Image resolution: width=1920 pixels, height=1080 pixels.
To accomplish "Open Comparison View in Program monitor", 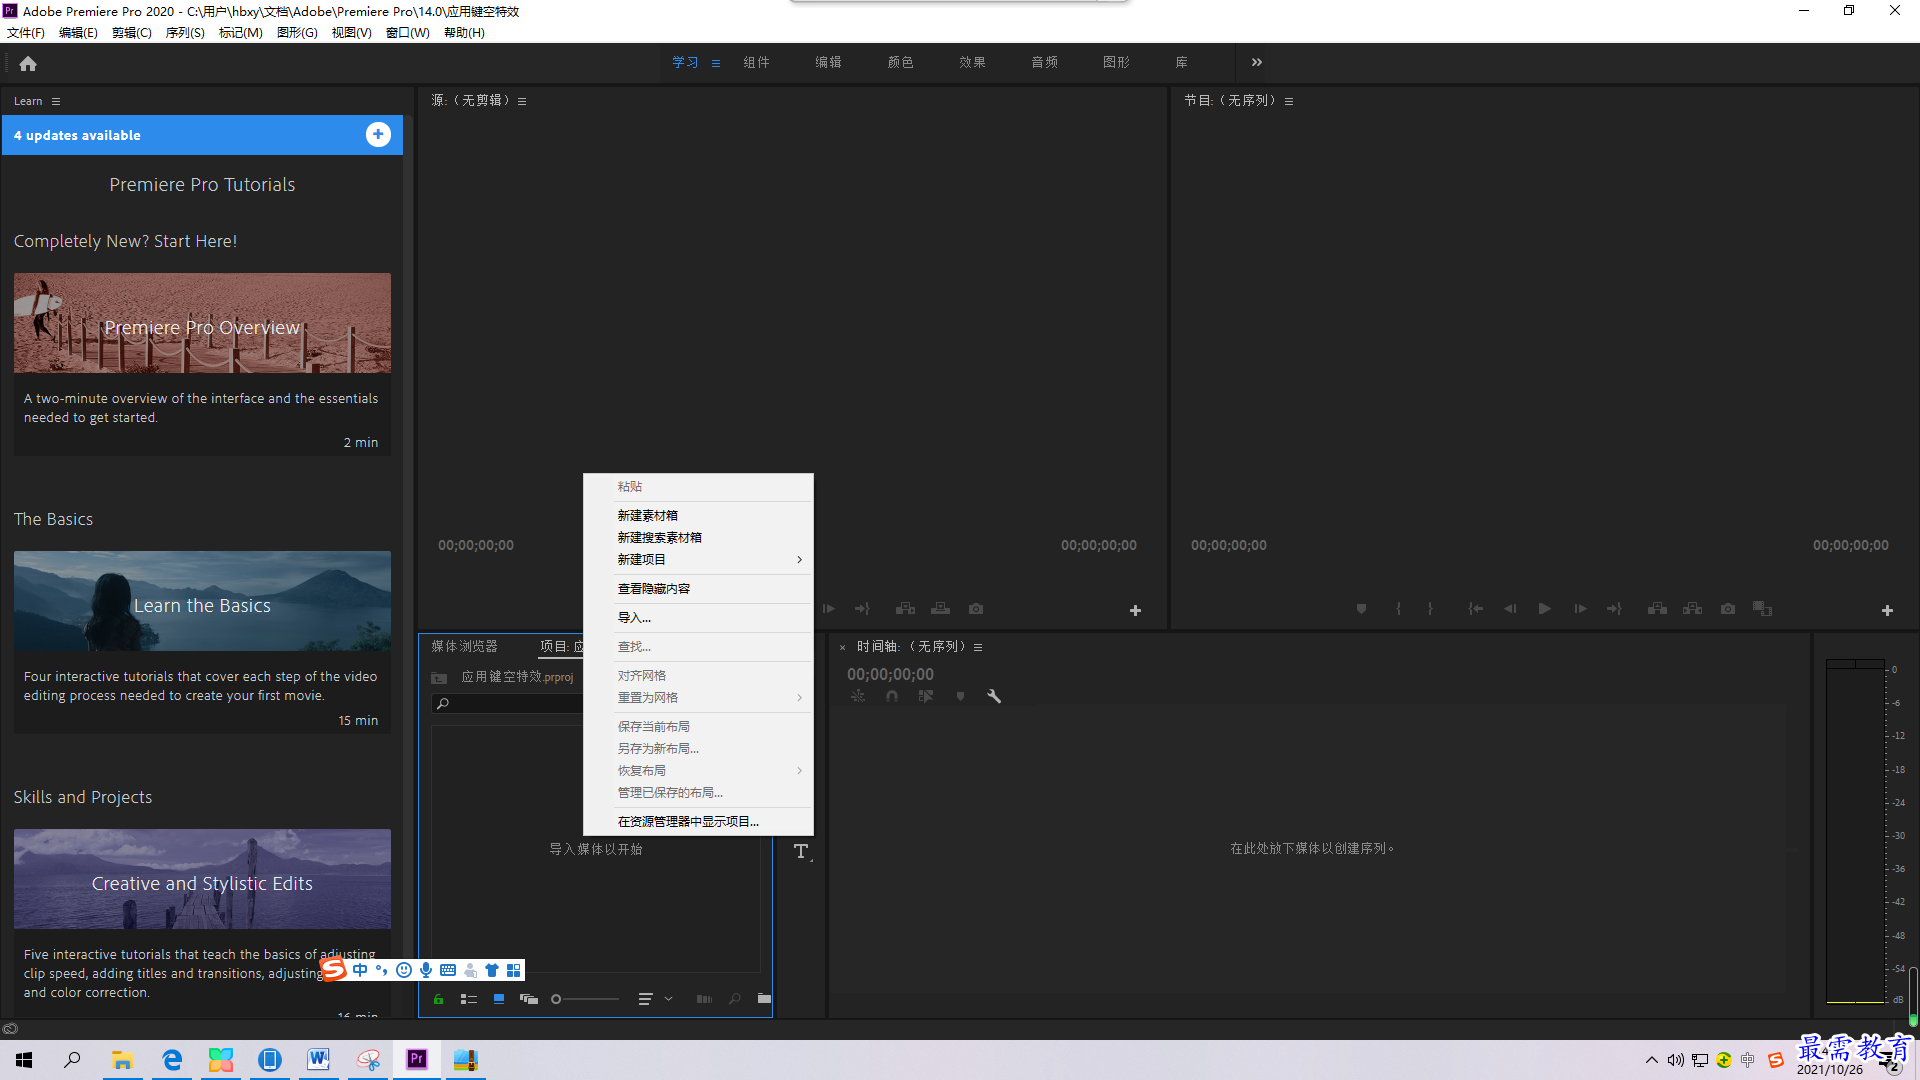I will [1763, 608].
